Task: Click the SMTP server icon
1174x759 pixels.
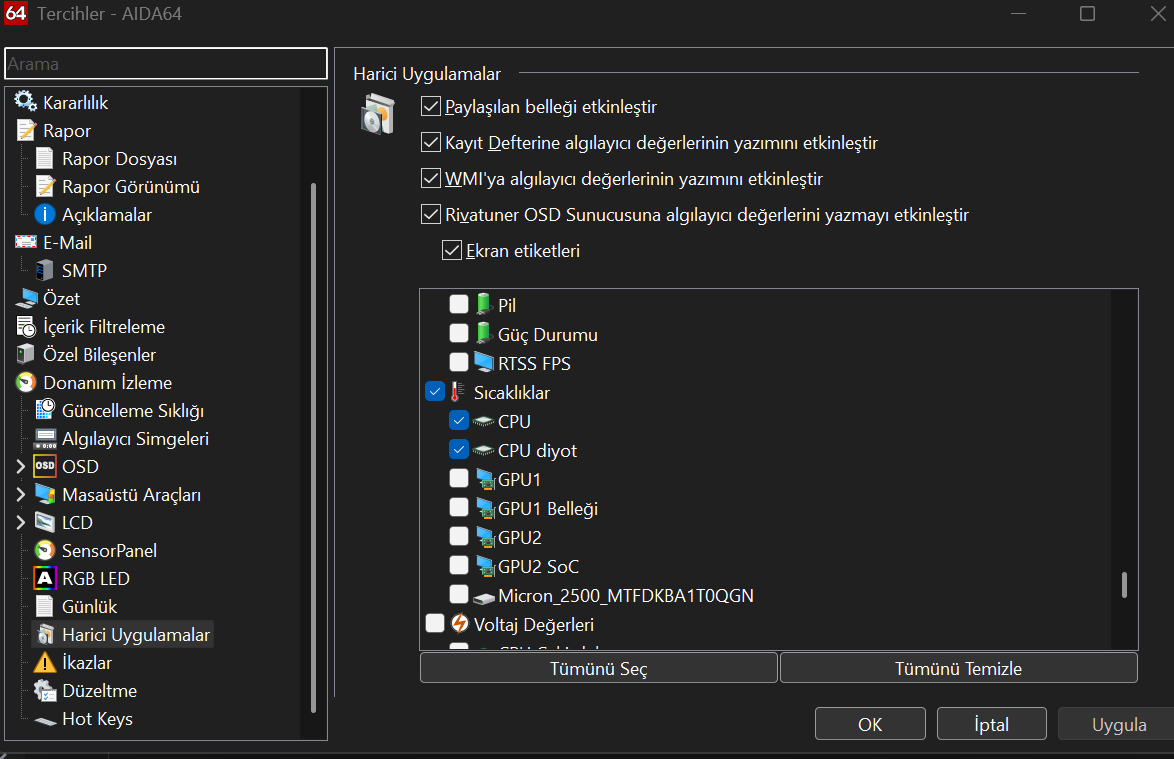Action: pos(45,270)
